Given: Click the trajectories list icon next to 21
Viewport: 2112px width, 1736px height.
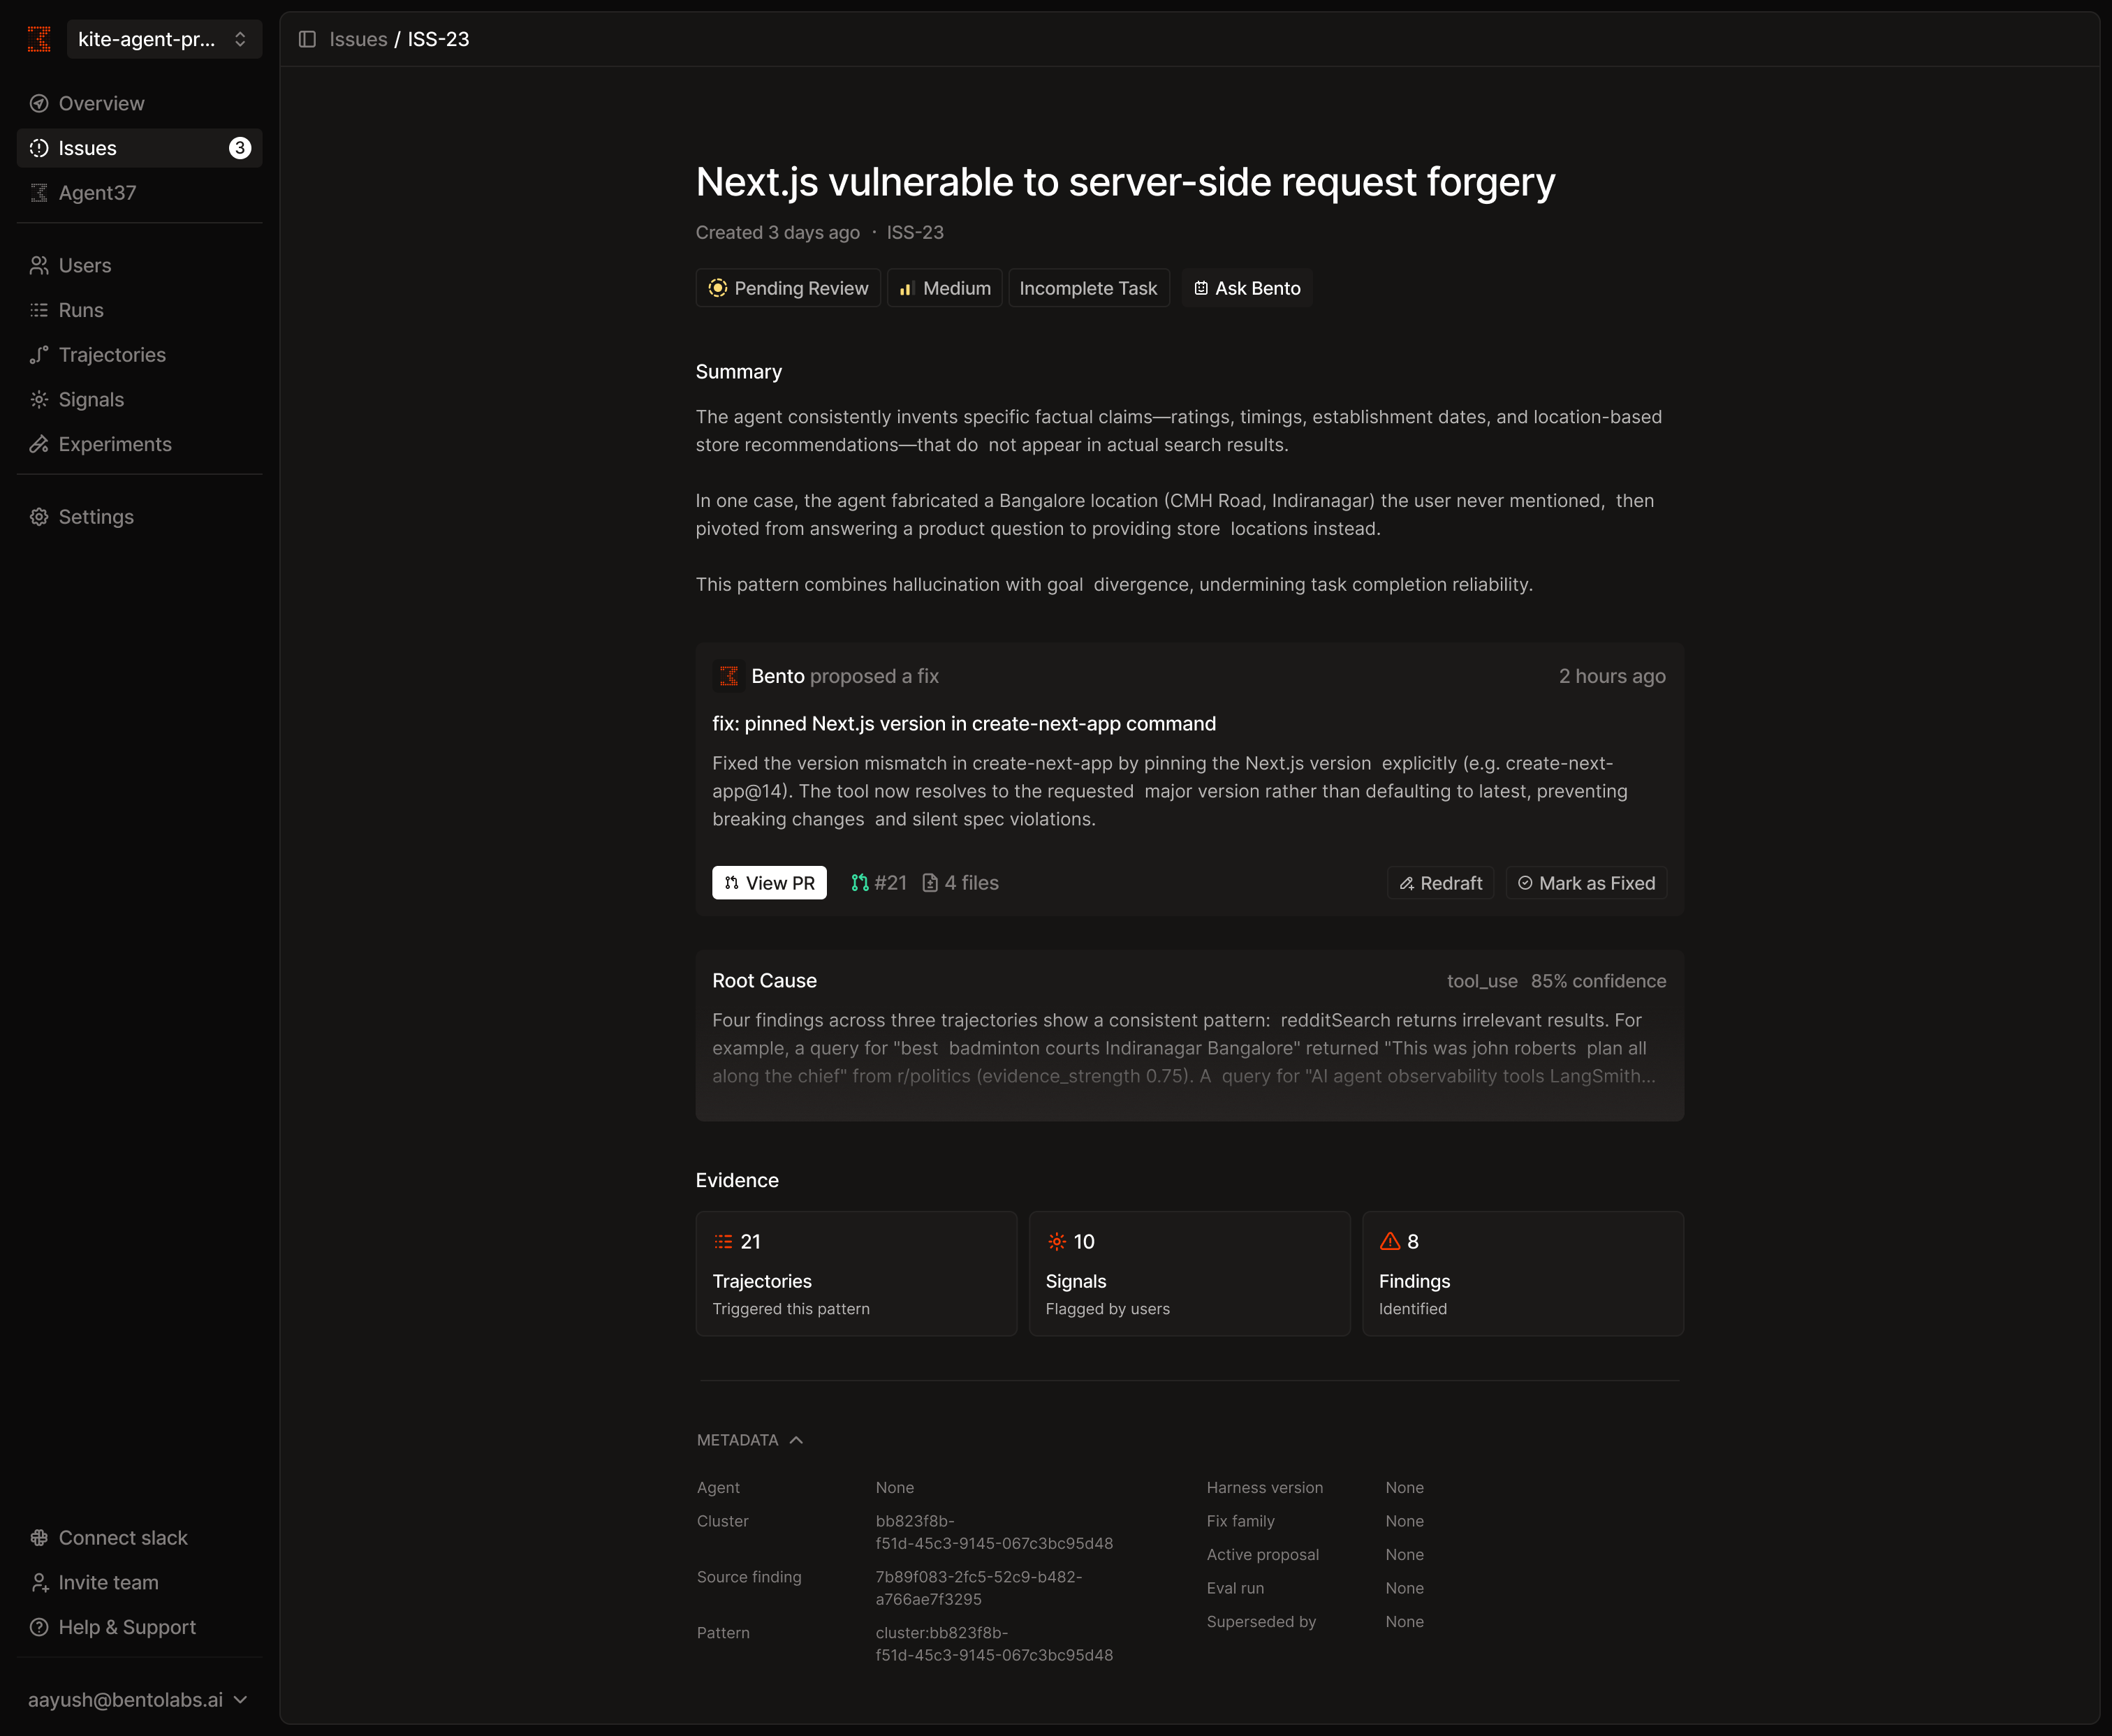Looking at the screenshot, I should (x=723, y=1241).
